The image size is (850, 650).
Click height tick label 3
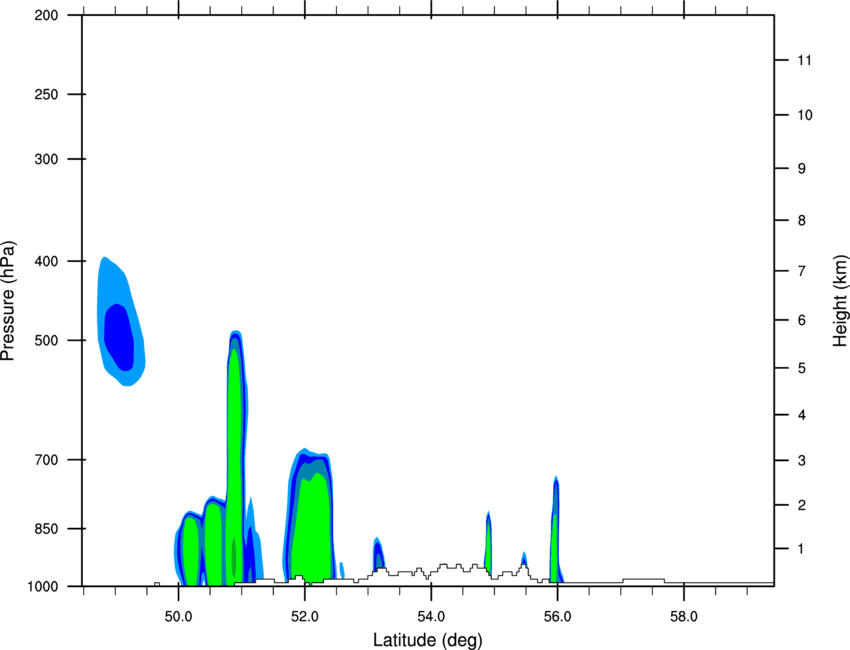(x=802, y=461)
